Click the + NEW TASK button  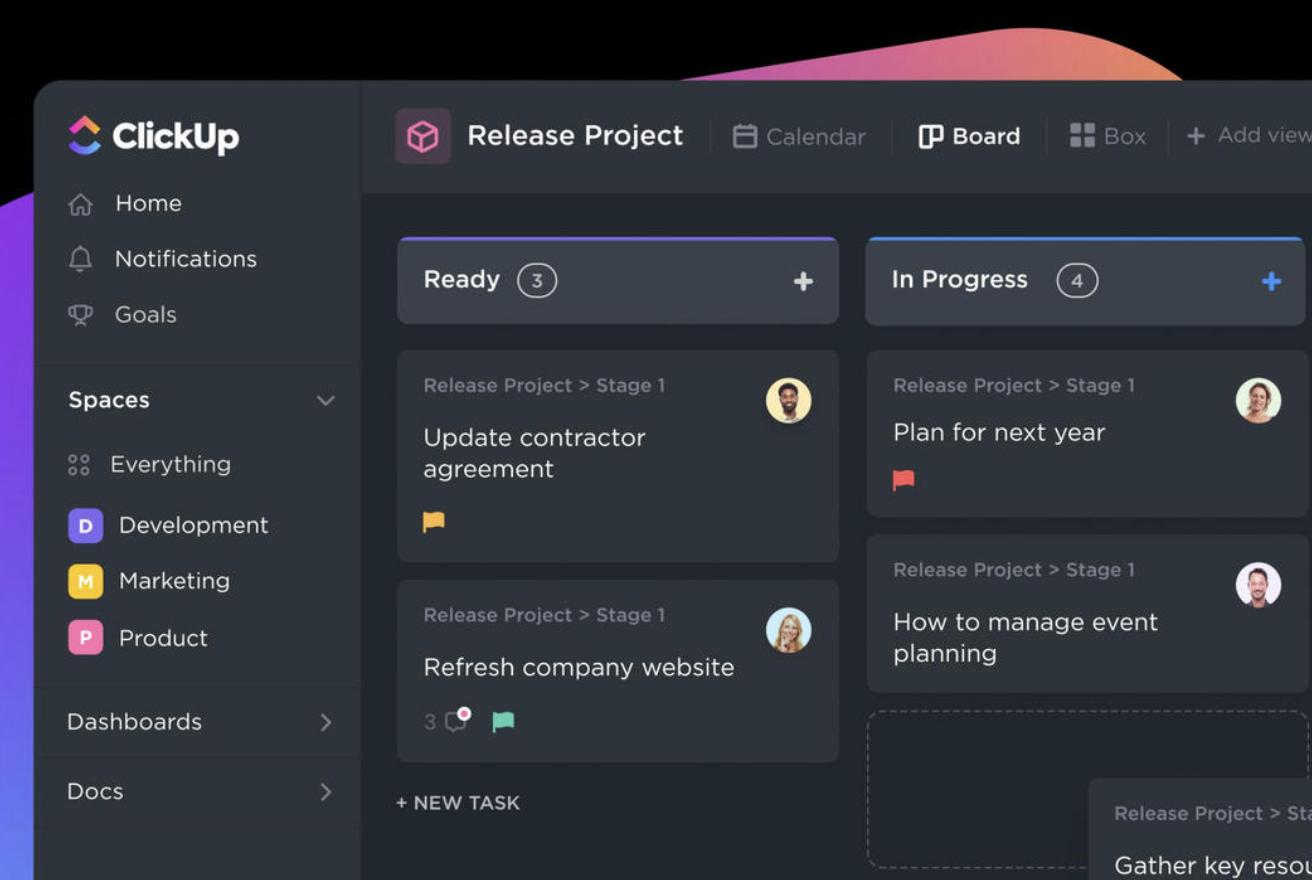[458, 803]
